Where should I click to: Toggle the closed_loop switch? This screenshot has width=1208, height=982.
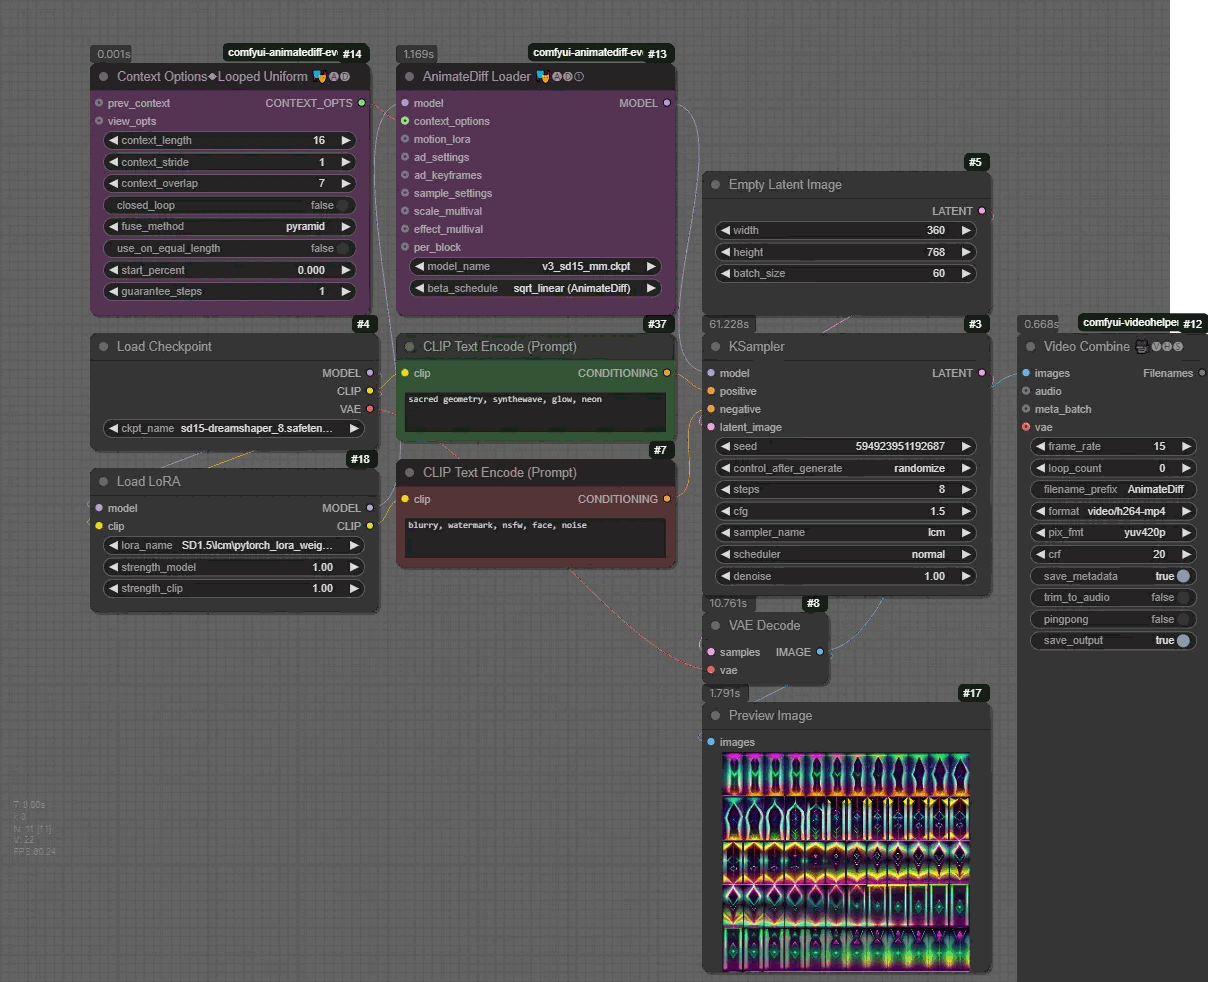coord(342,205)
